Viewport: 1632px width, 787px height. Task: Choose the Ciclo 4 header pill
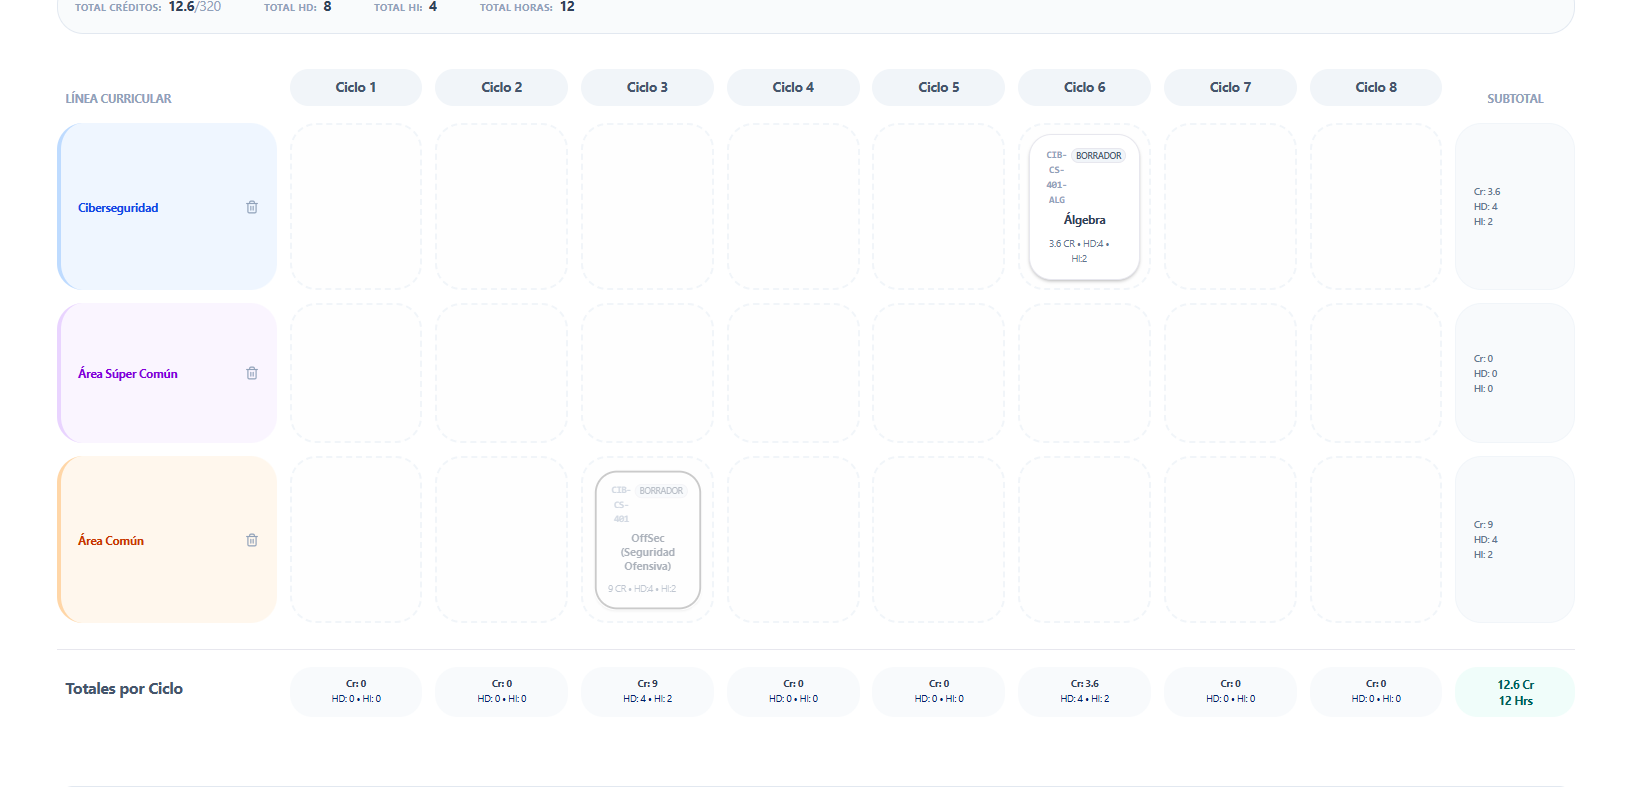point(793,87)
